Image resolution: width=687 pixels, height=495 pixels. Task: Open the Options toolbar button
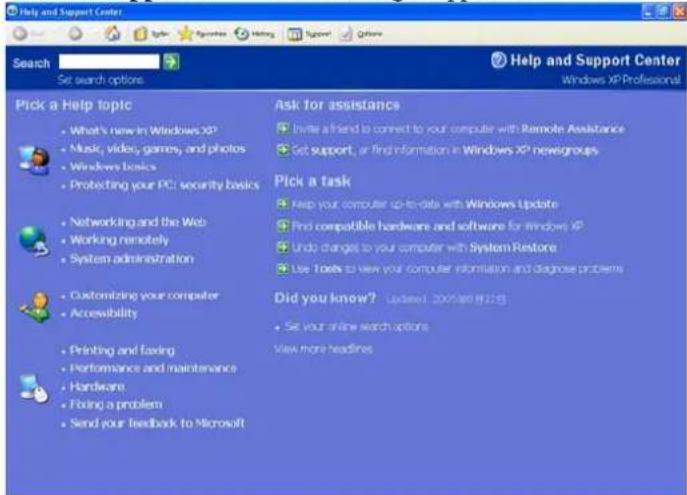point(362,34)
